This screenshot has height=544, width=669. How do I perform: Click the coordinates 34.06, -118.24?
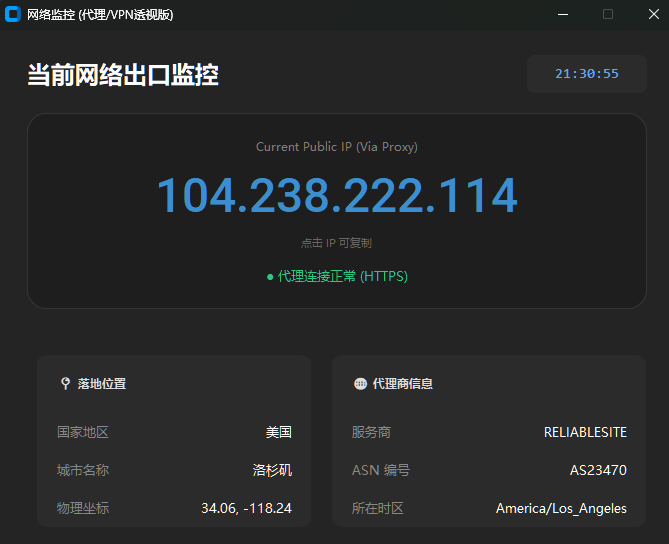coord(246,508)
